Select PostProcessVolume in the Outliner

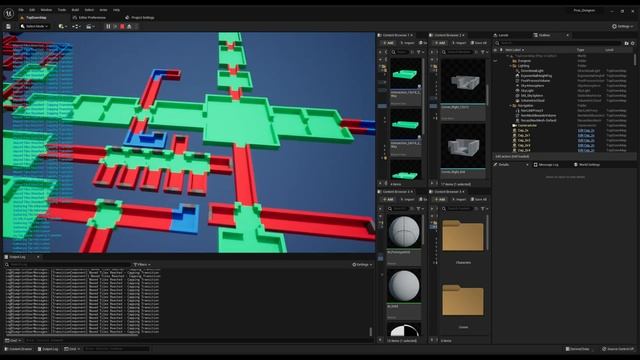(536, 81)
